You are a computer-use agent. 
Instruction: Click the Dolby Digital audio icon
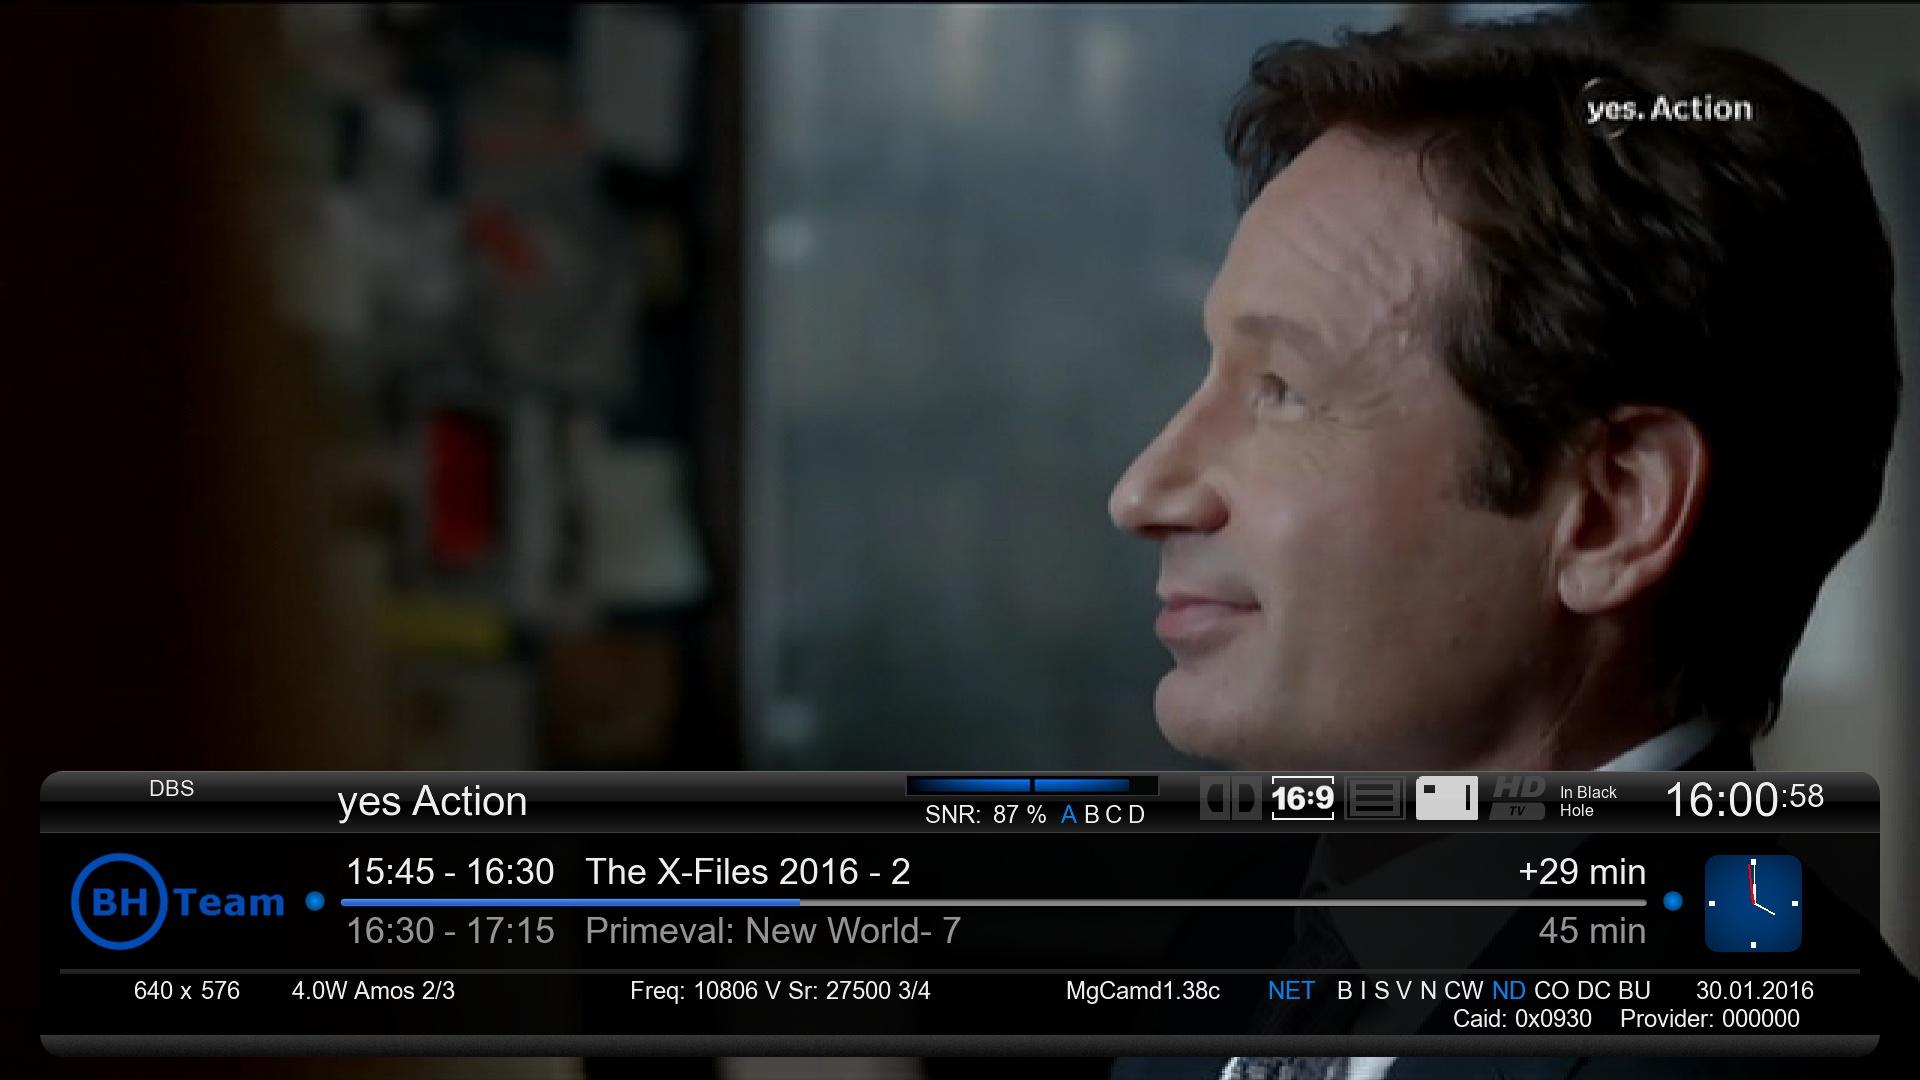pyautogui.click(x=1230, y=798)
